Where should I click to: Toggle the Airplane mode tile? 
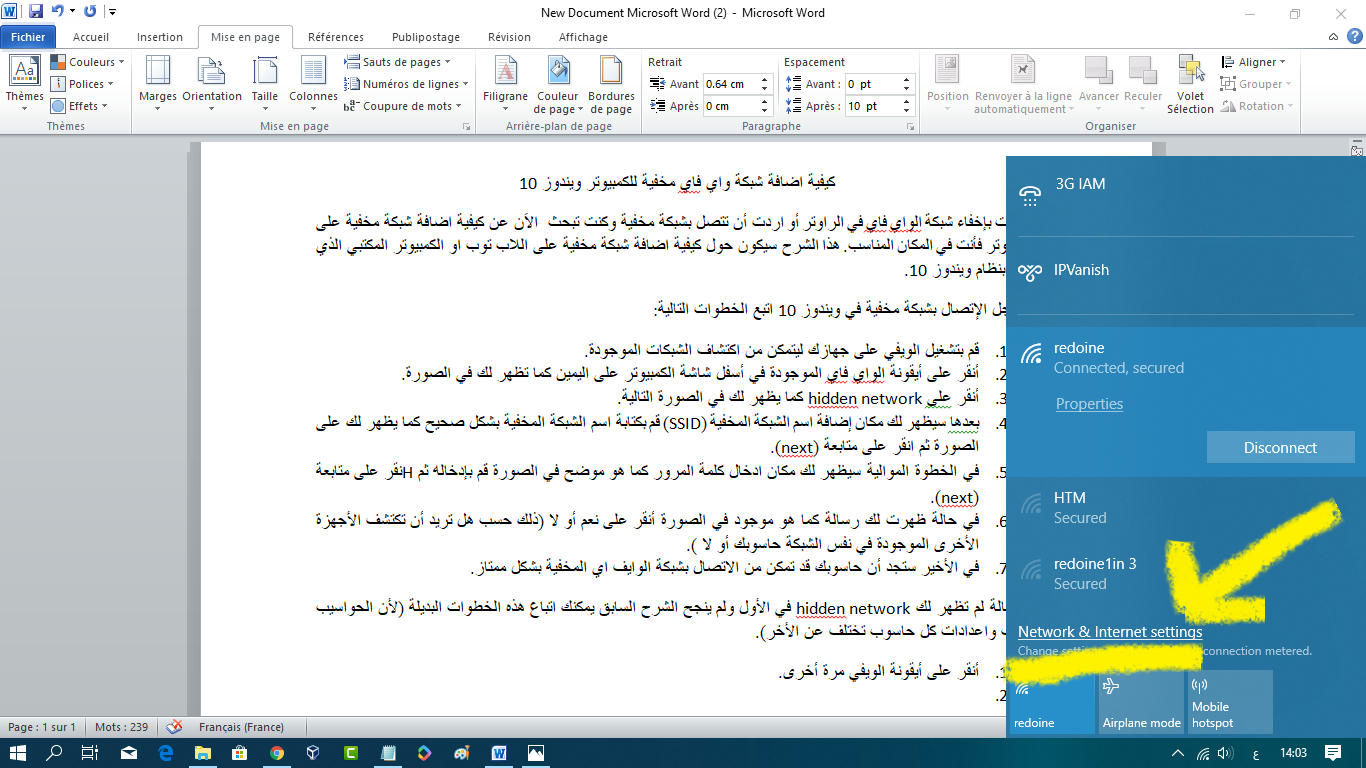click(x=1141, y=701)
